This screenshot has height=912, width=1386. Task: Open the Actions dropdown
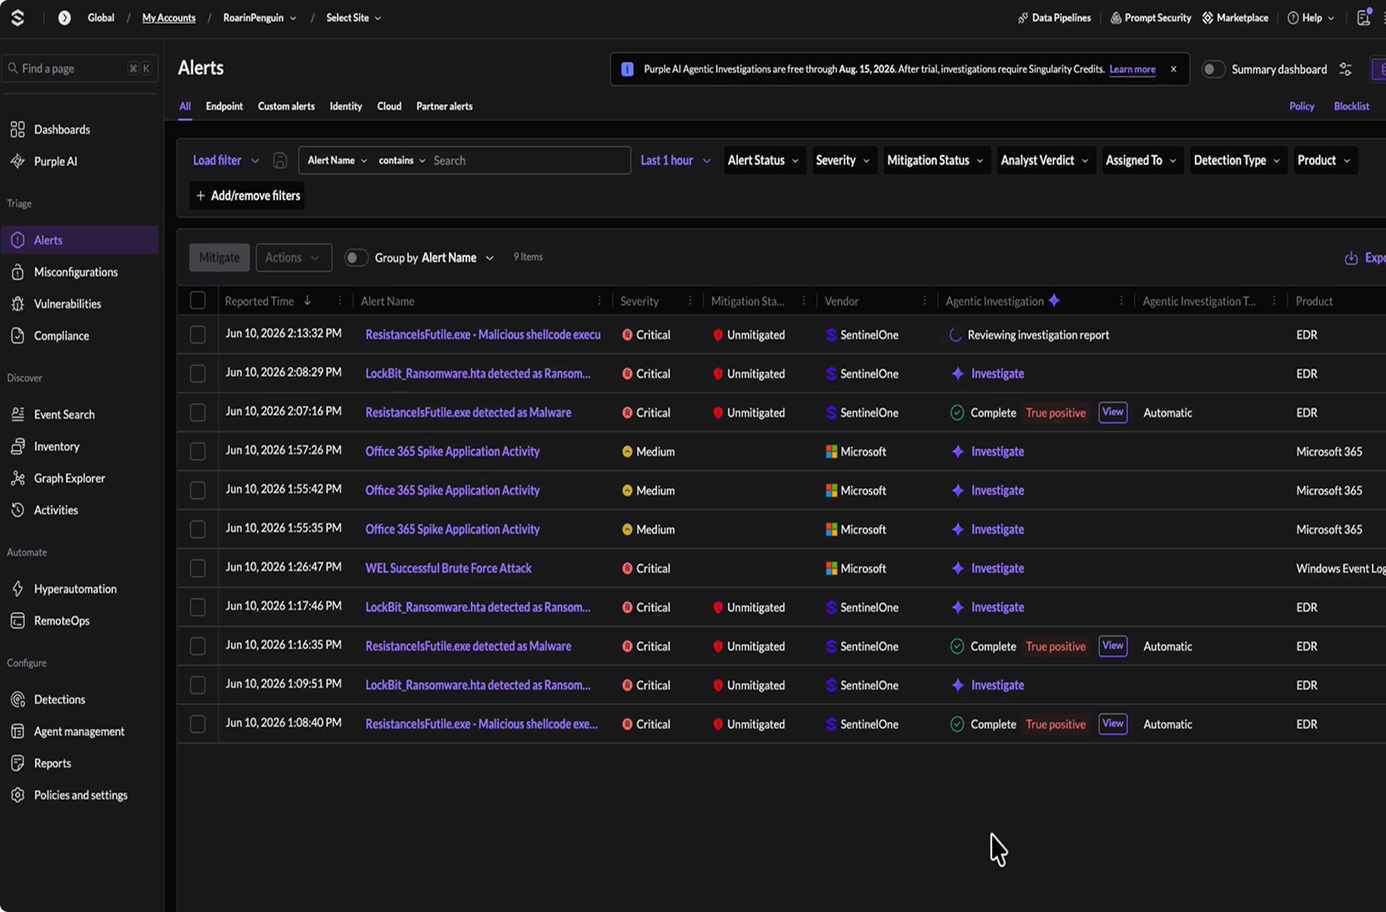(293, 257)
